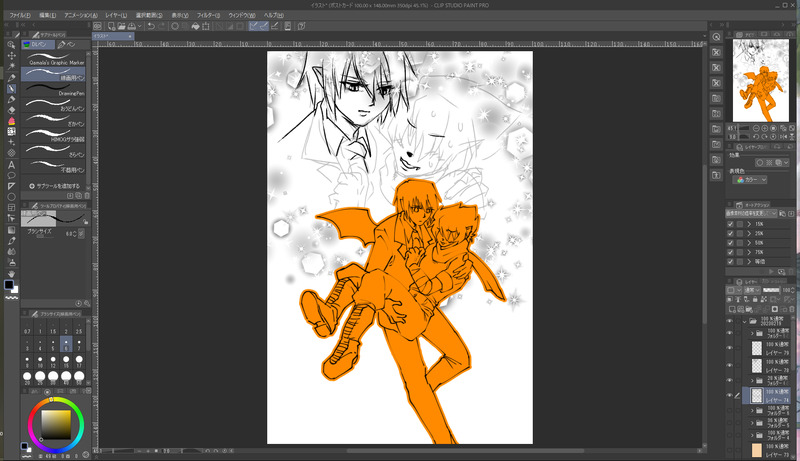
Task: Select the DrawingPen sub tool
Action: (x=53, y=90)
